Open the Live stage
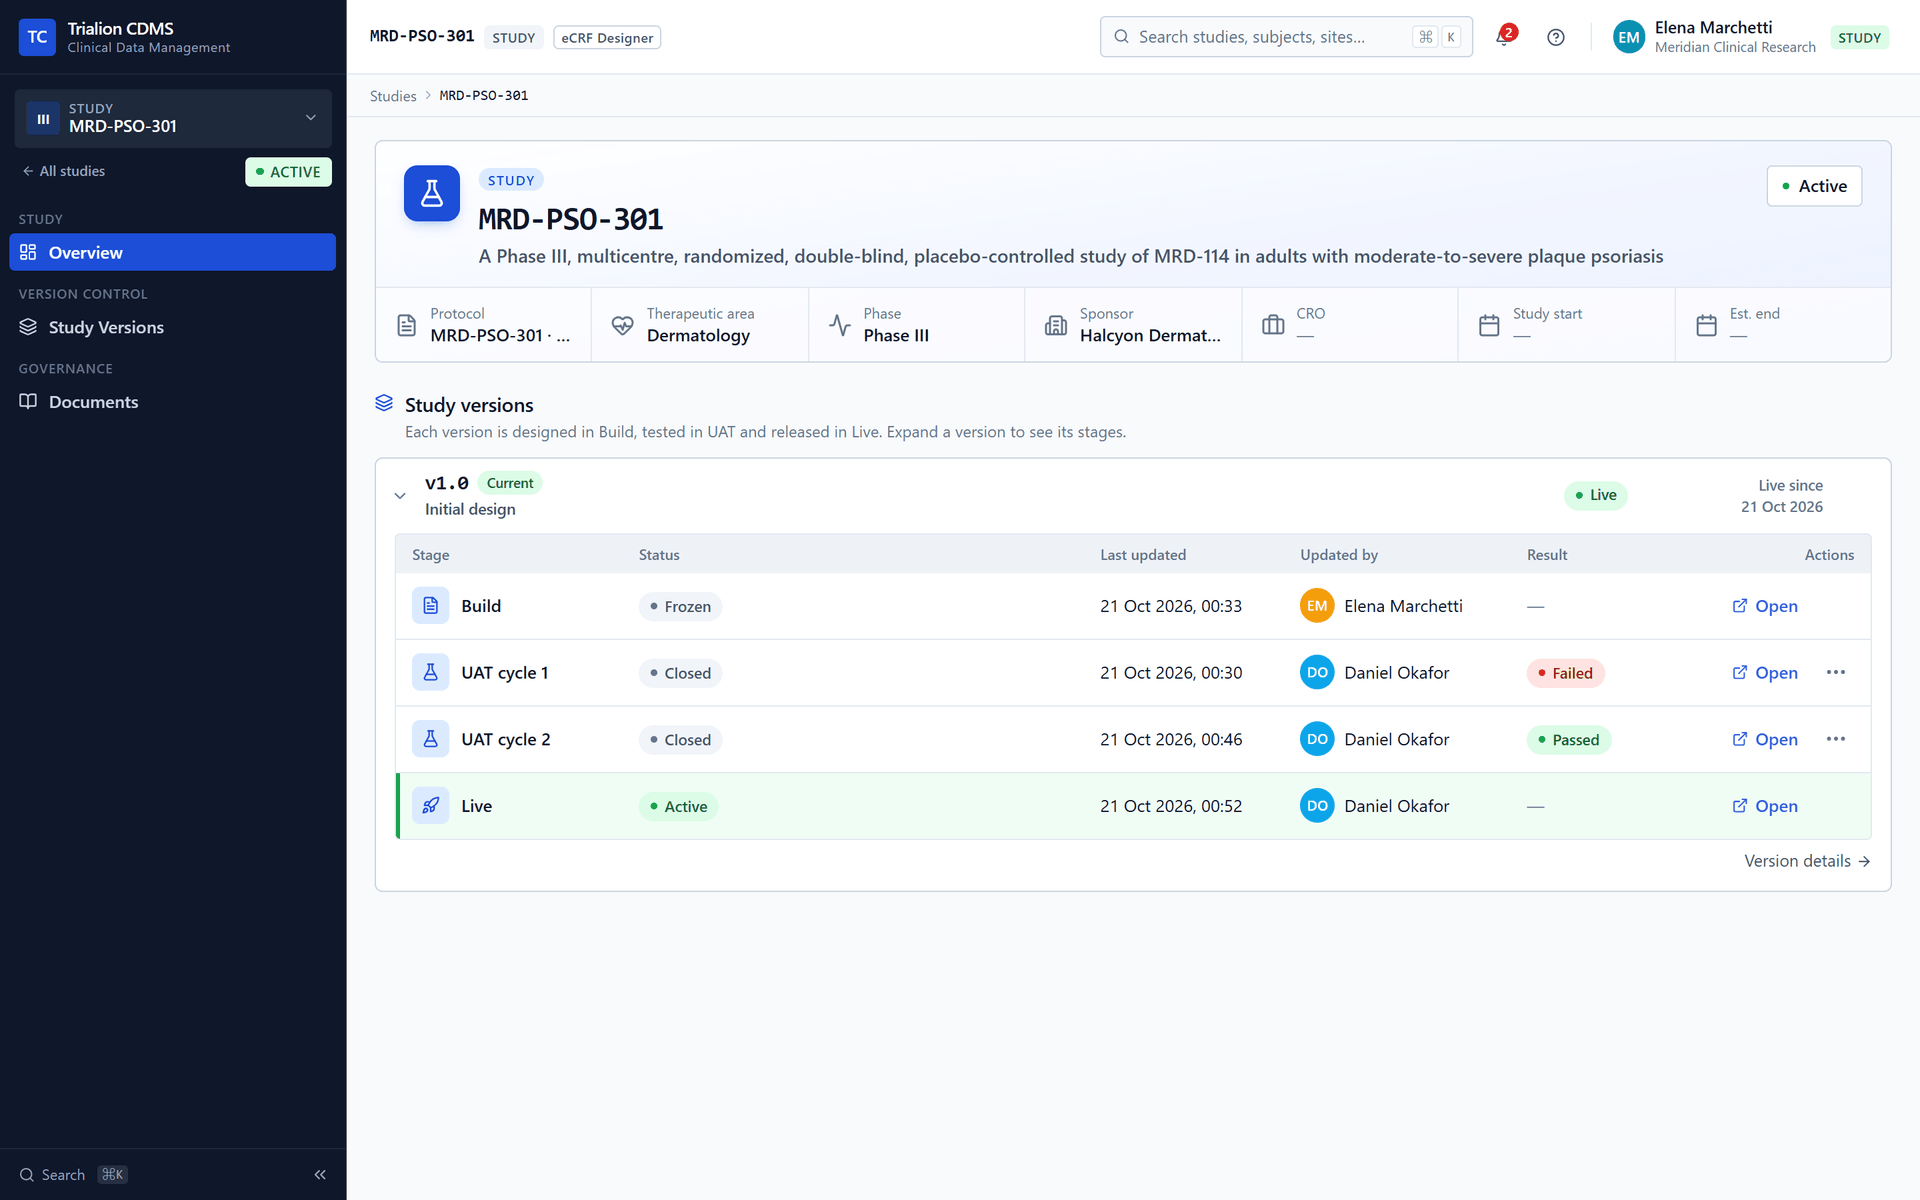 click(1765, 806)
